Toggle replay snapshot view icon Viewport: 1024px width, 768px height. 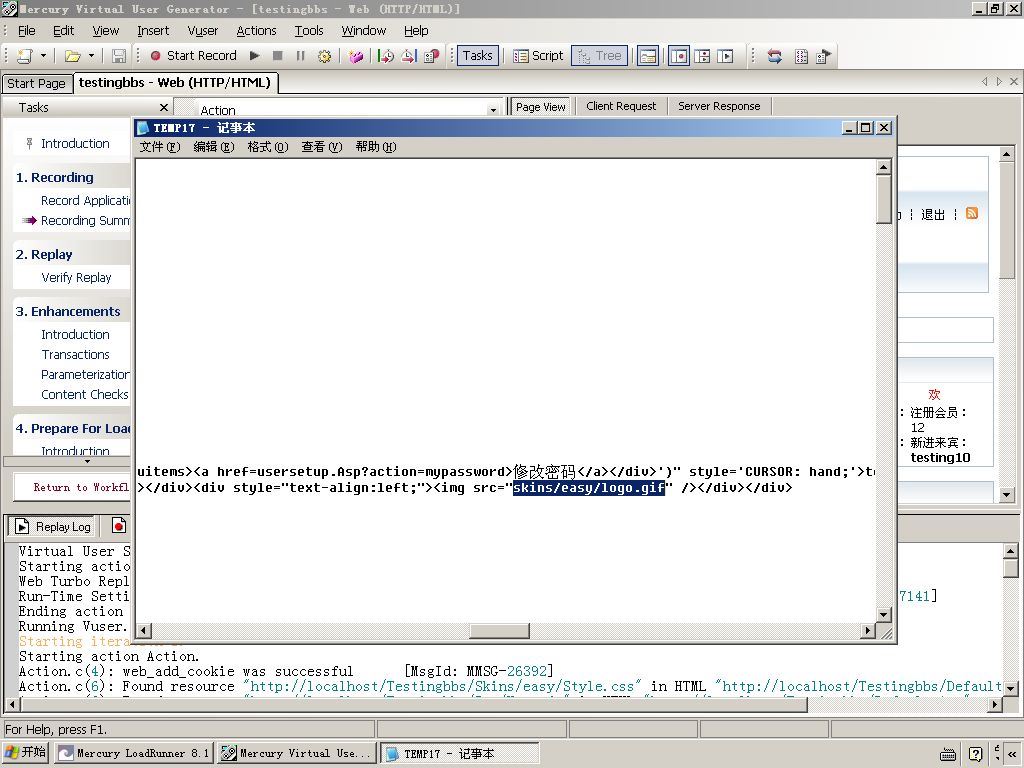(x=725, y=56)
